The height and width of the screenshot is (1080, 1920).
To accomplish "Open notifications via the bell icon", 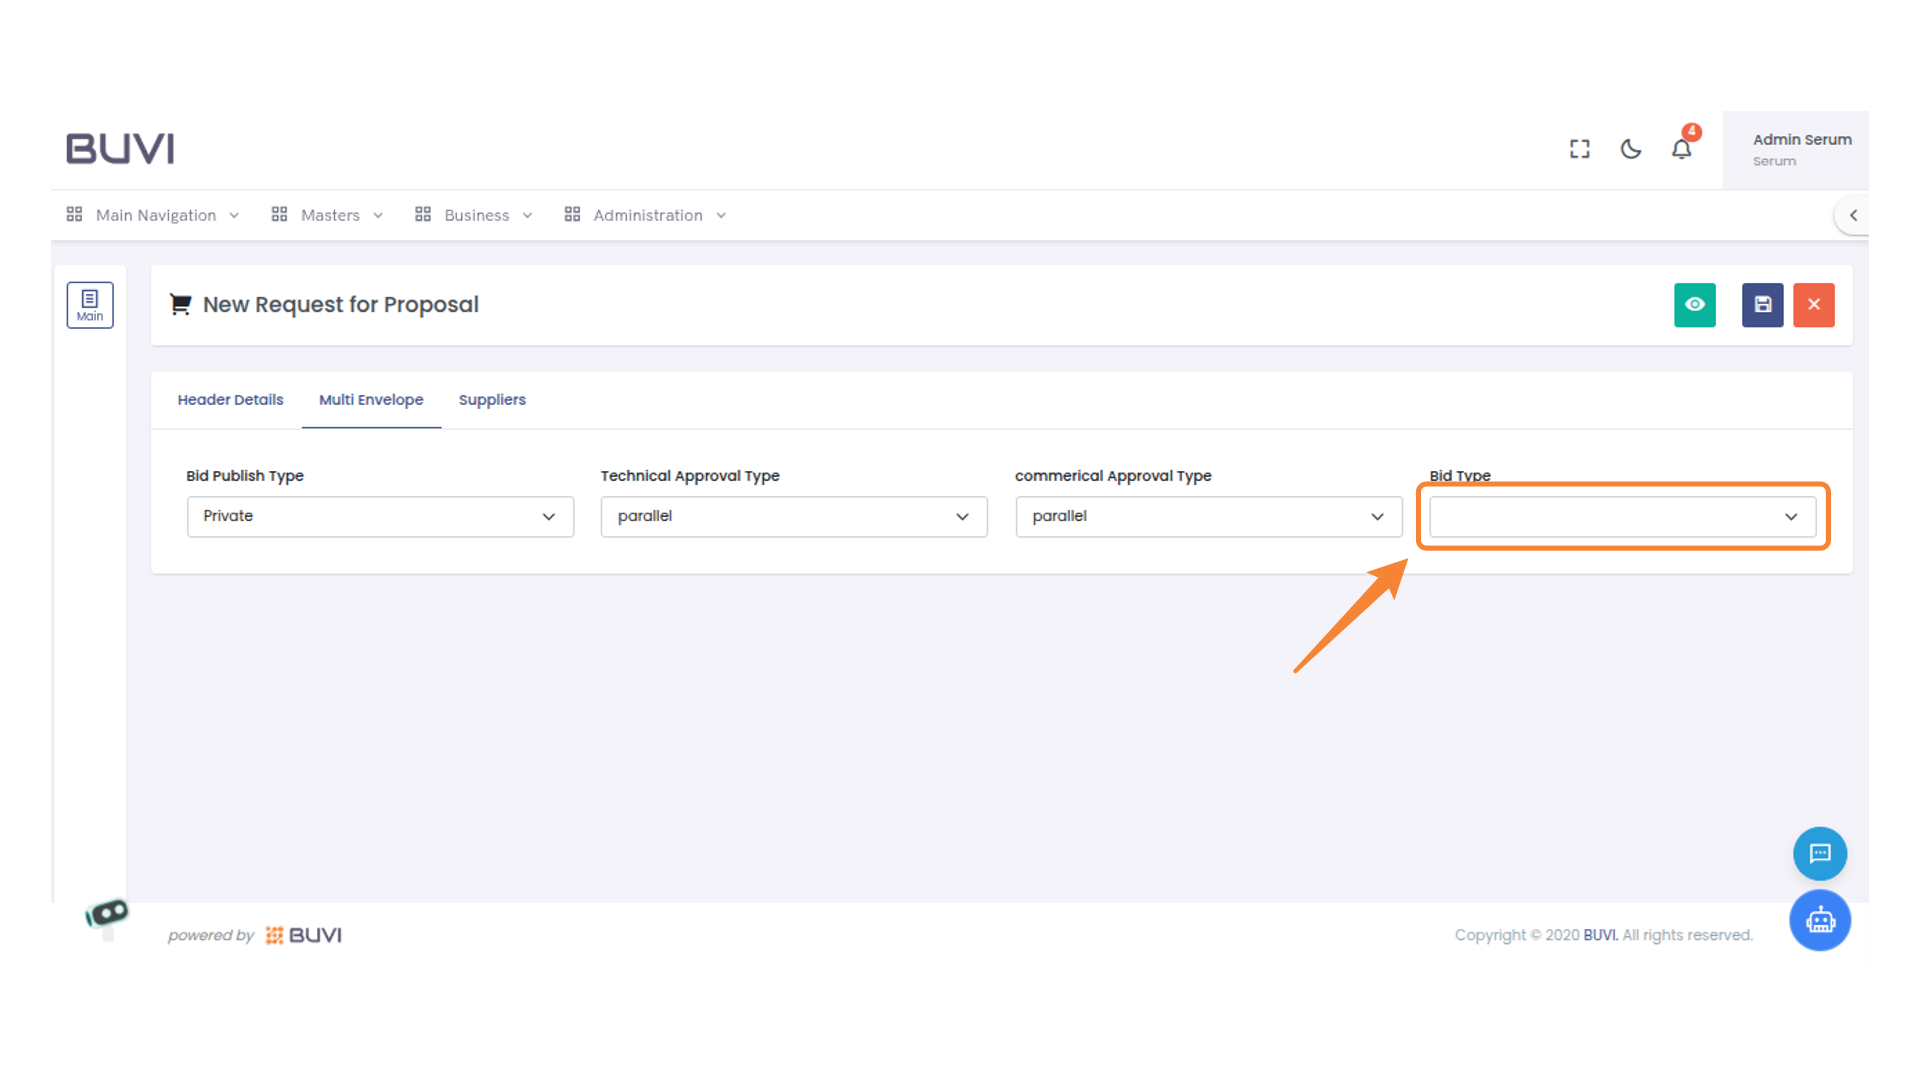I will coord(1682,148).
